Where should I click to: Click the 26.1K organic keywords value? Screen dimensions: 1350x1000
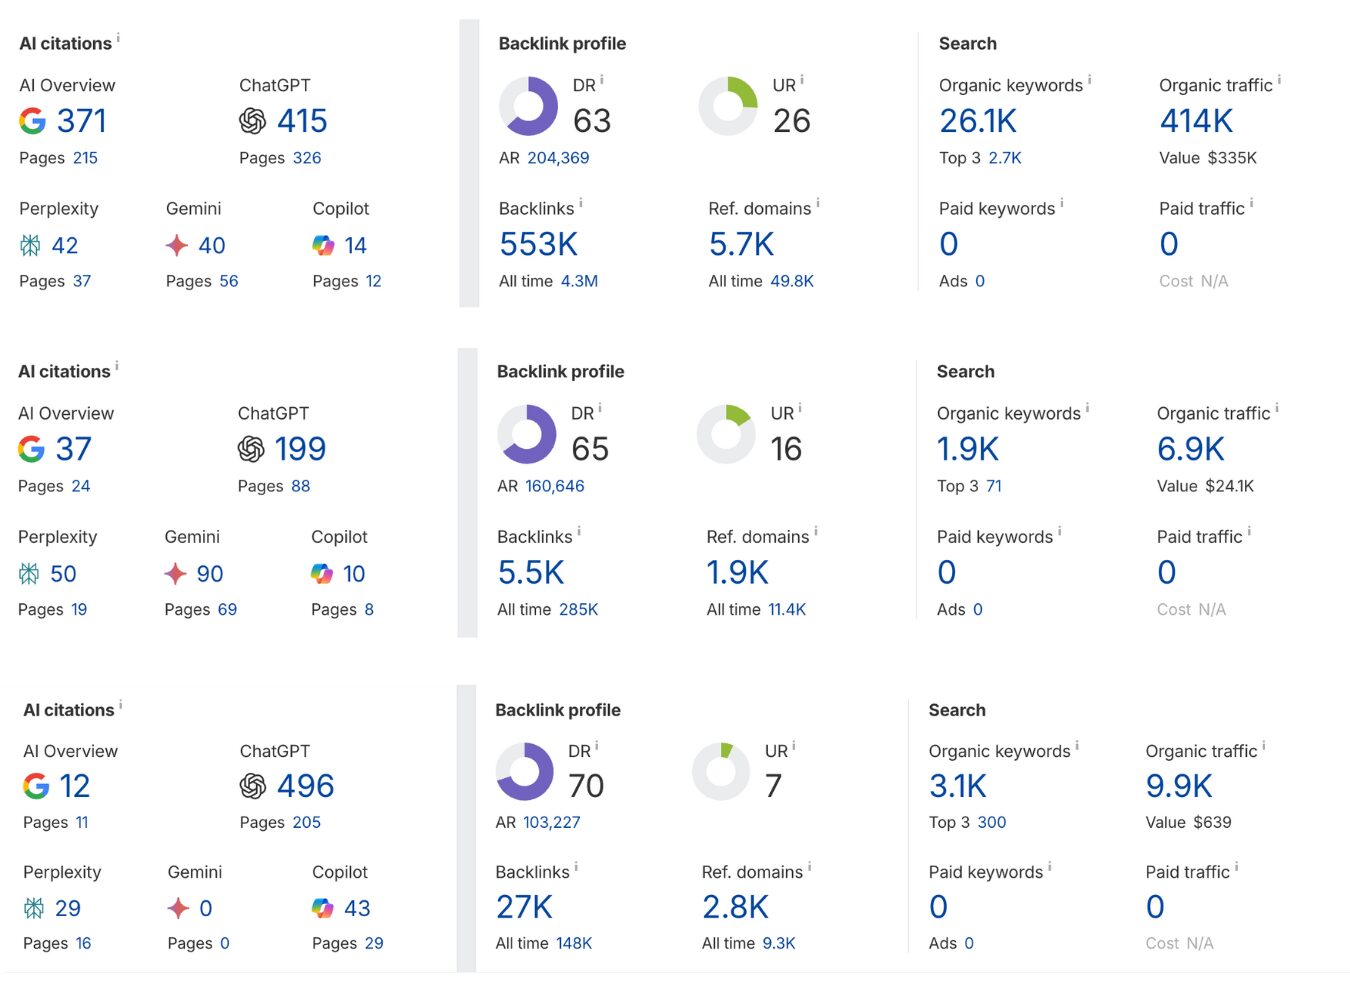pos(976,121)
